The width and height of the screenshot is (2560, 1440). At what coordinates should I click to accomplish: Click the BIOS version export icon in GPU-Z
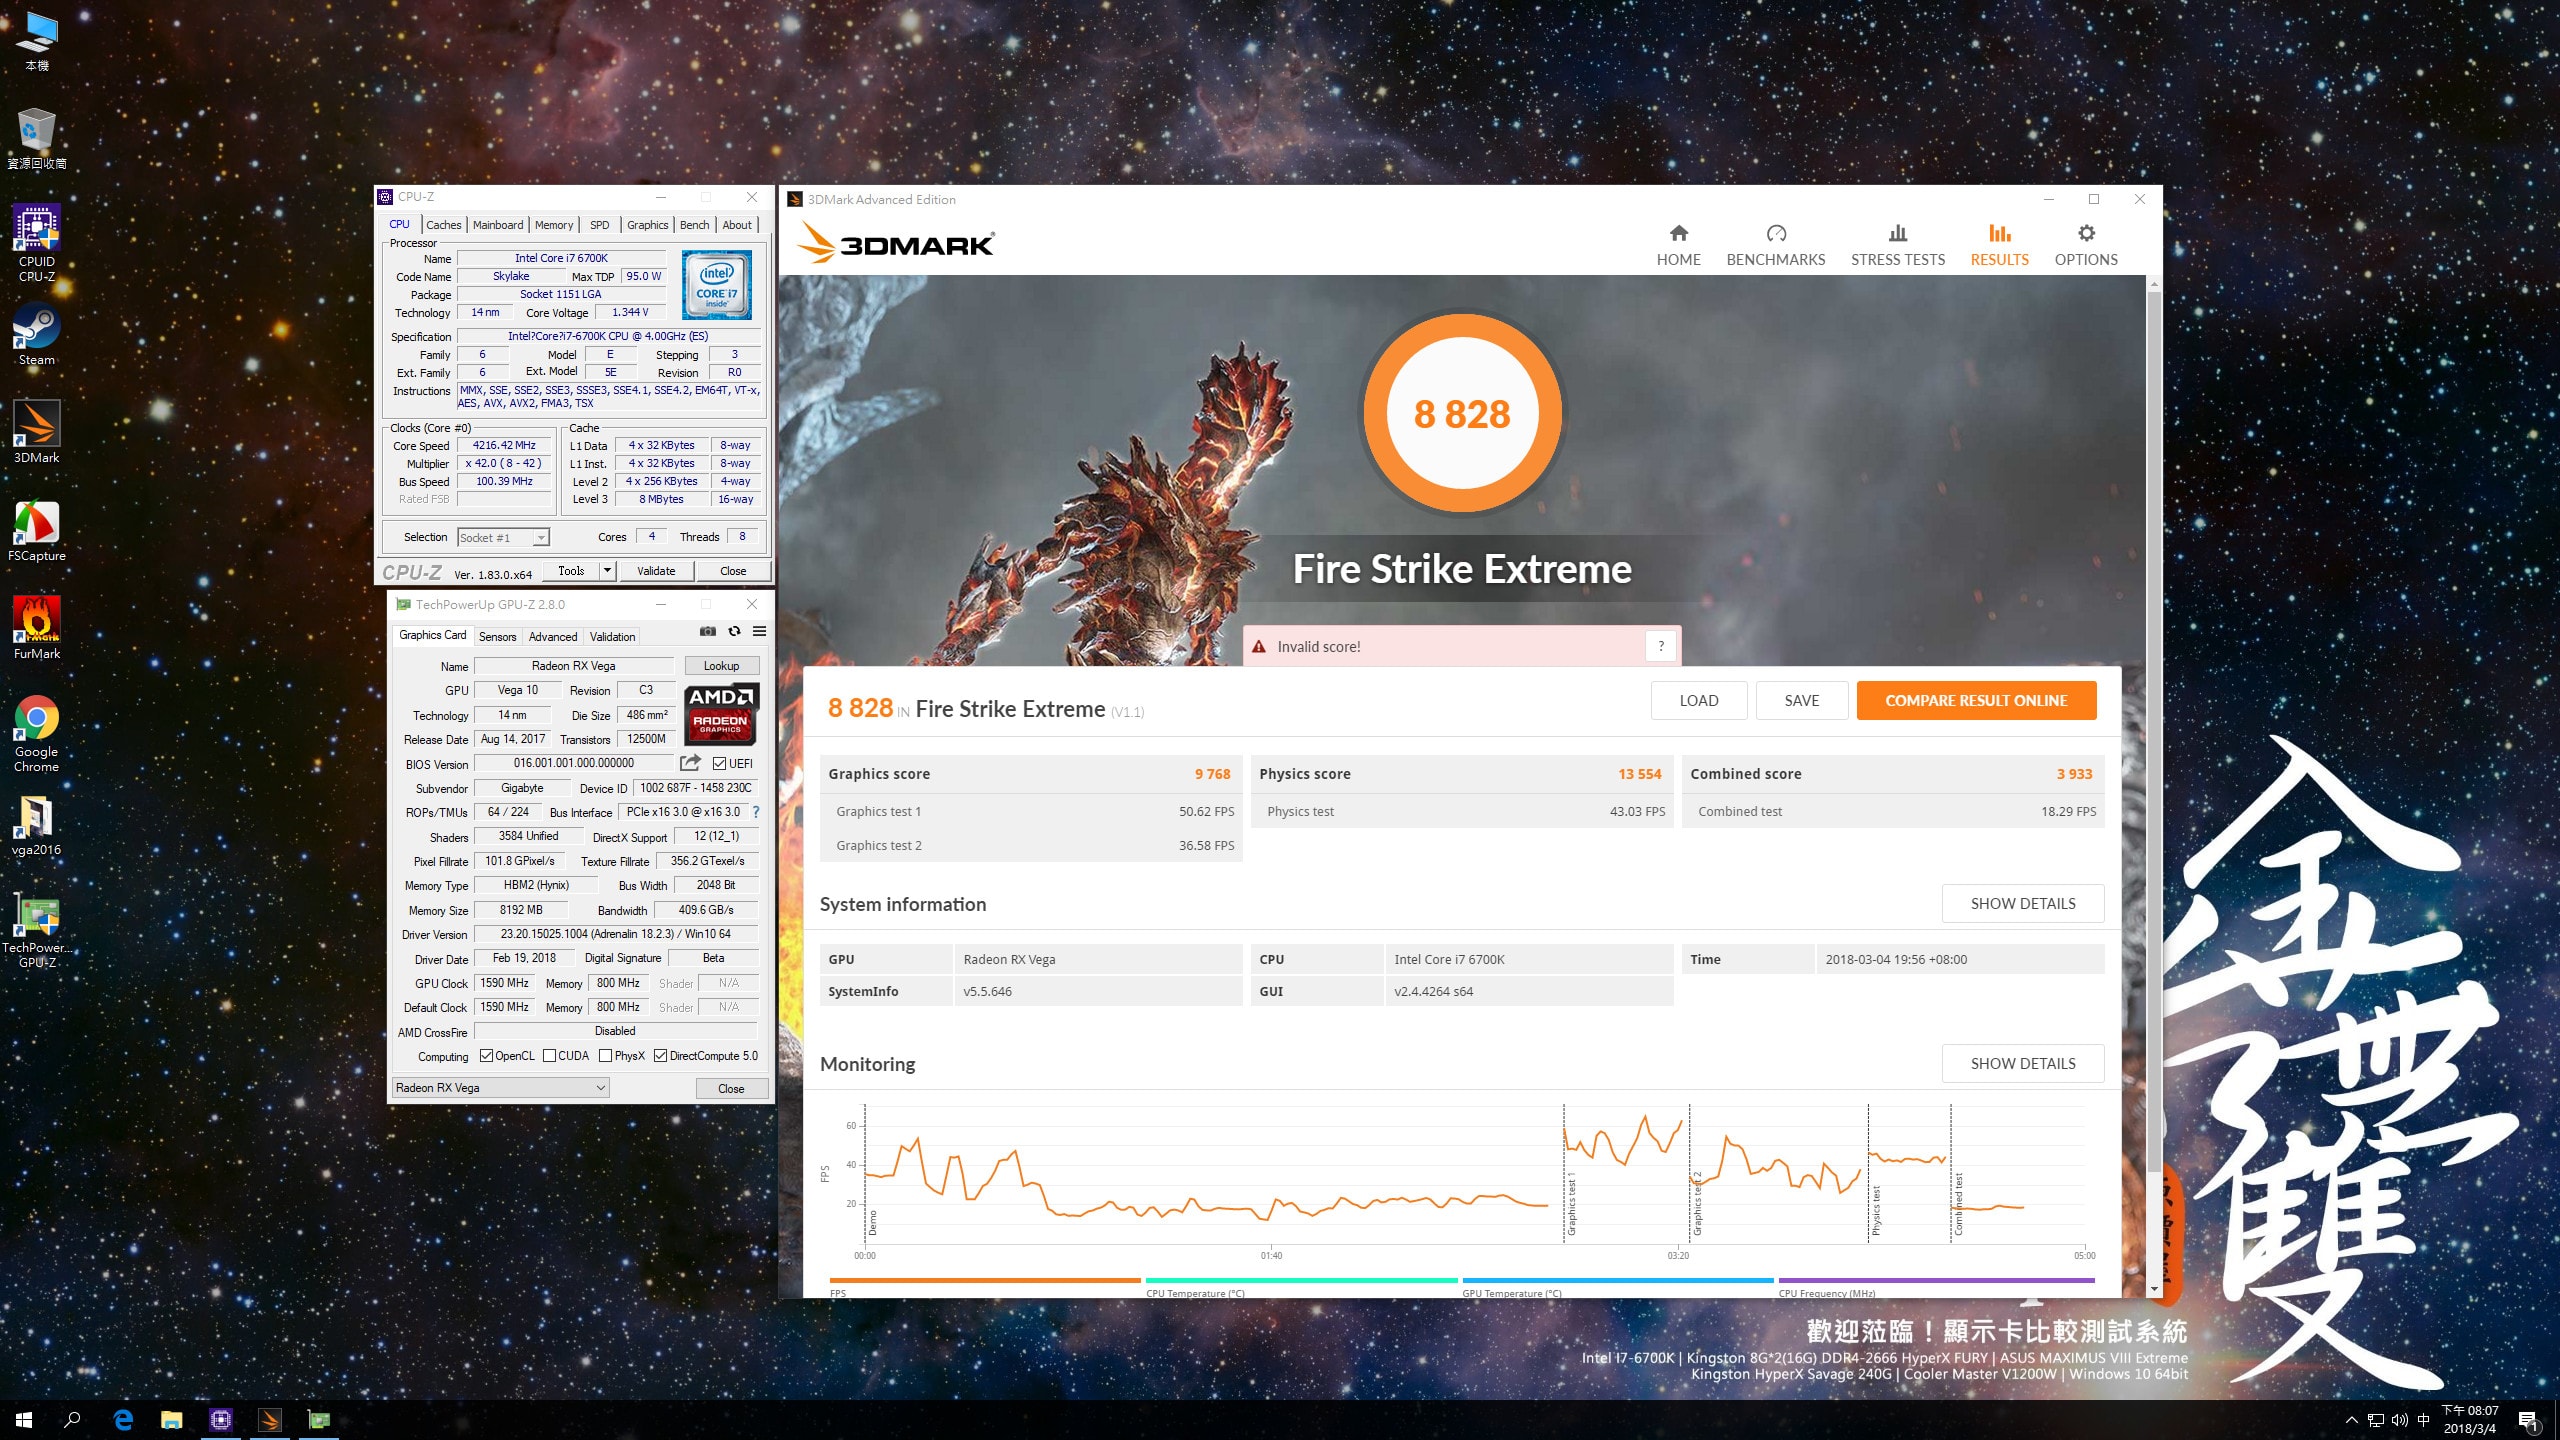point(690,763)
